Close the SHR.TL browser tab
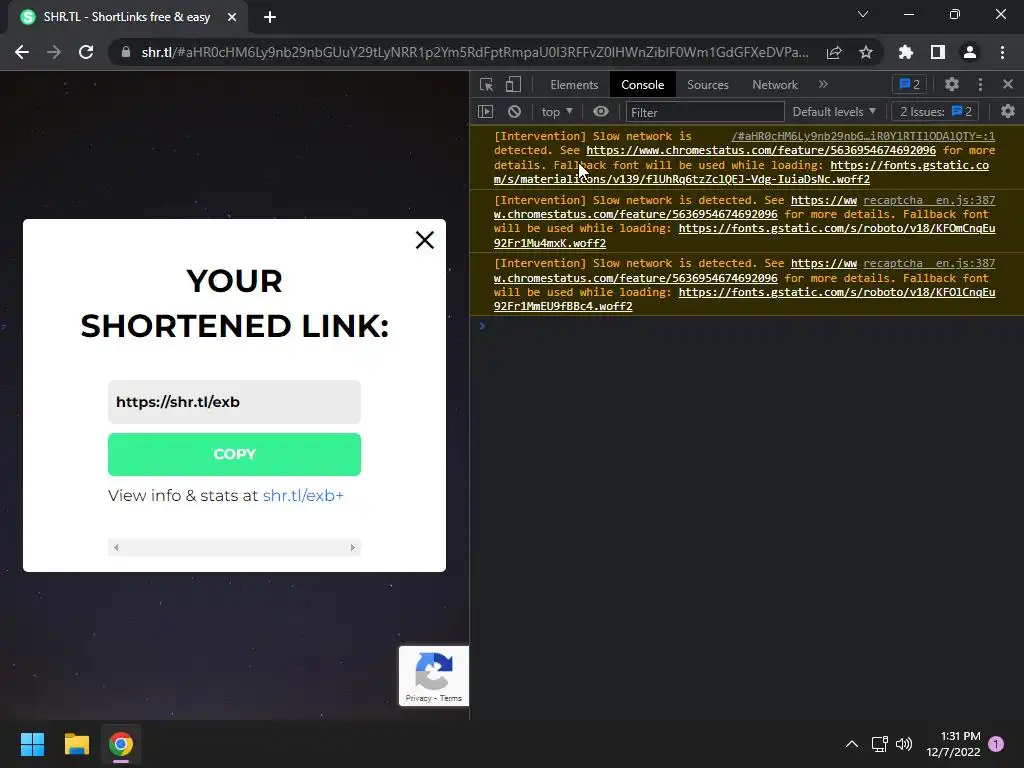The height and width of the screenshot is (768, 1024). pos(232,17)
